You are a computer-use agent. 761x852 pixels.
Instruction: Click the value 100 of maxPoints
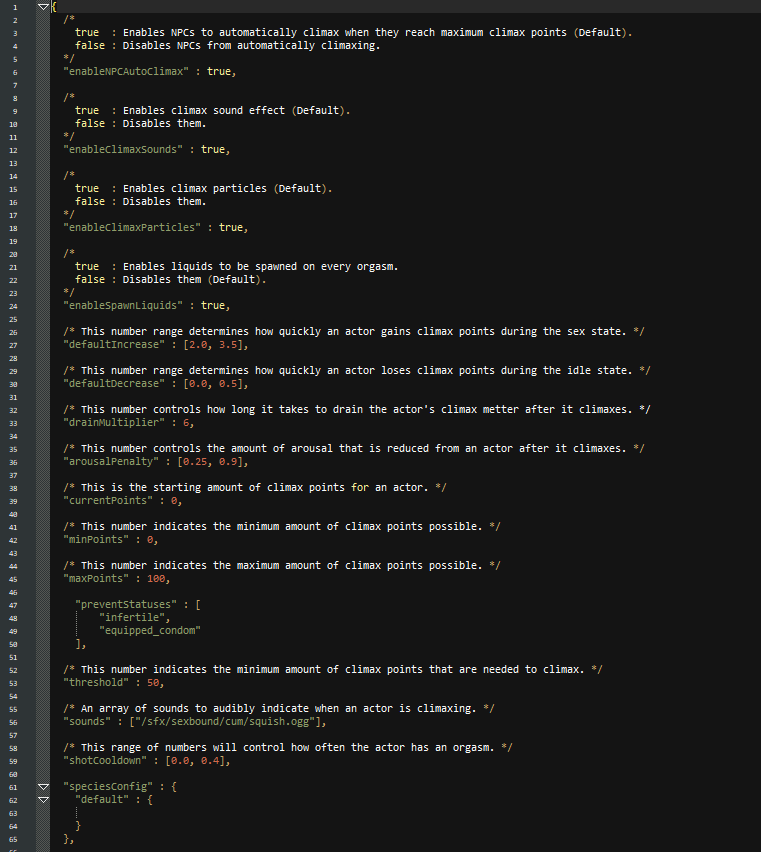(156, 579)
